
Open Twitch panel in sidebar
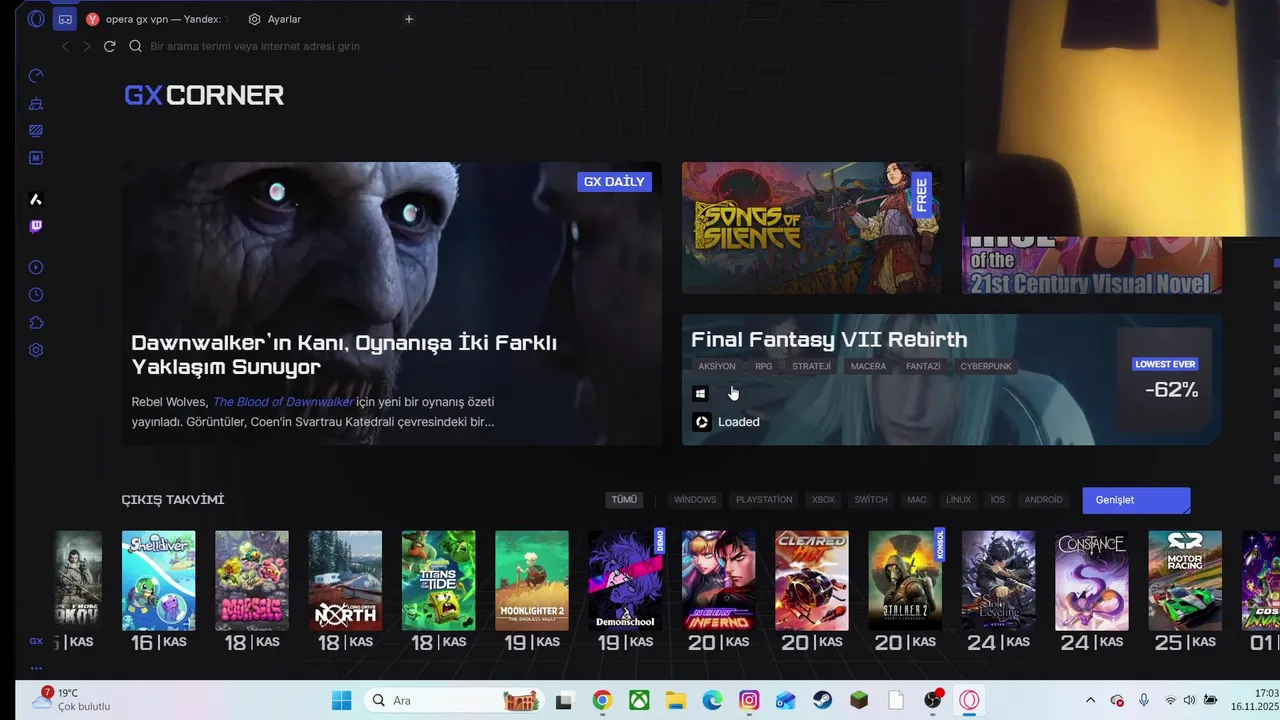[36, 226]
